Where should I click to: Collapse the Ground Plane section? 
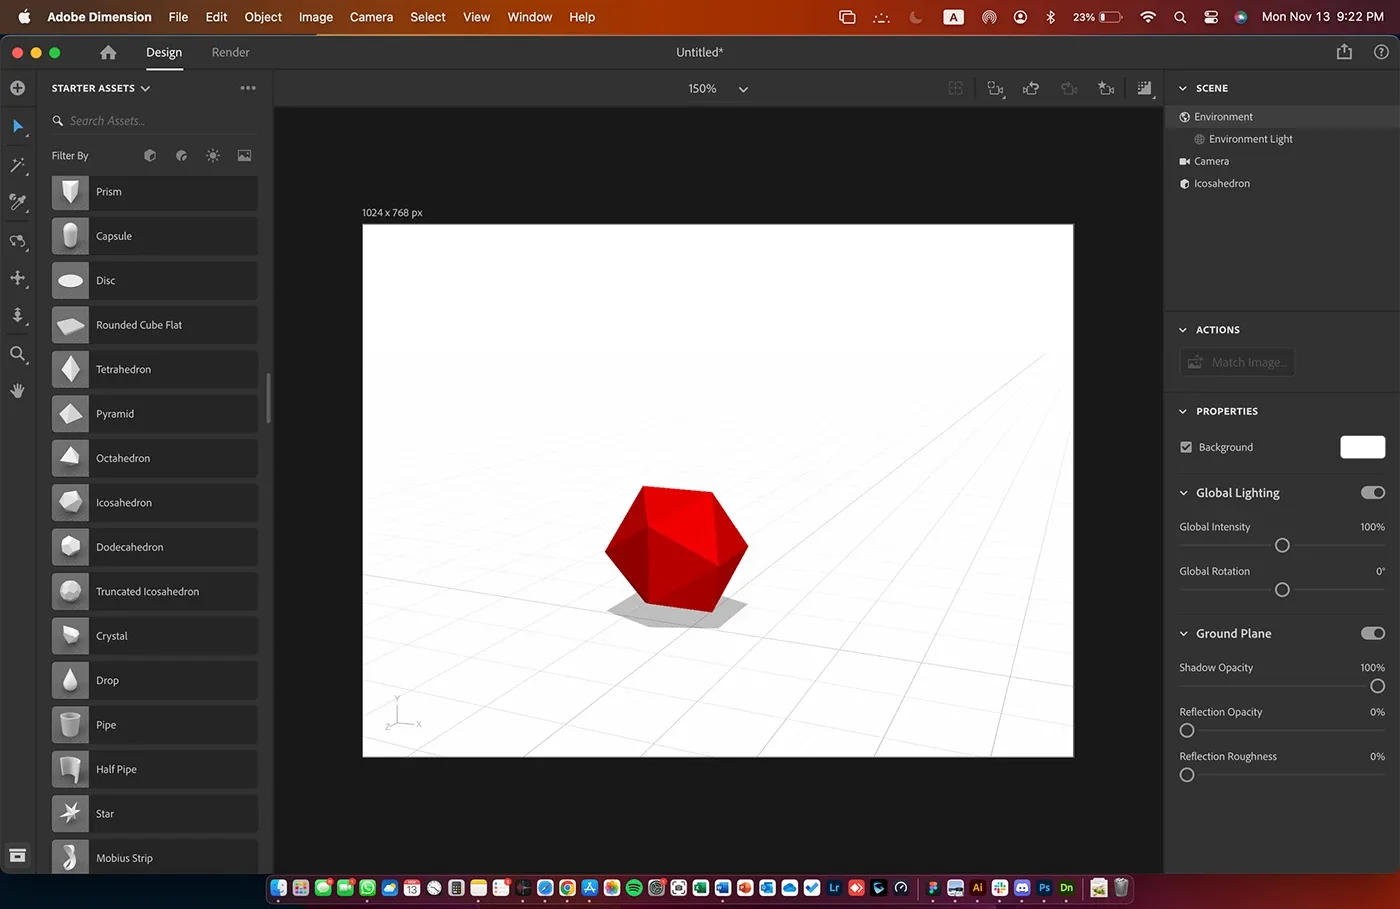(x=1184, y=634)
